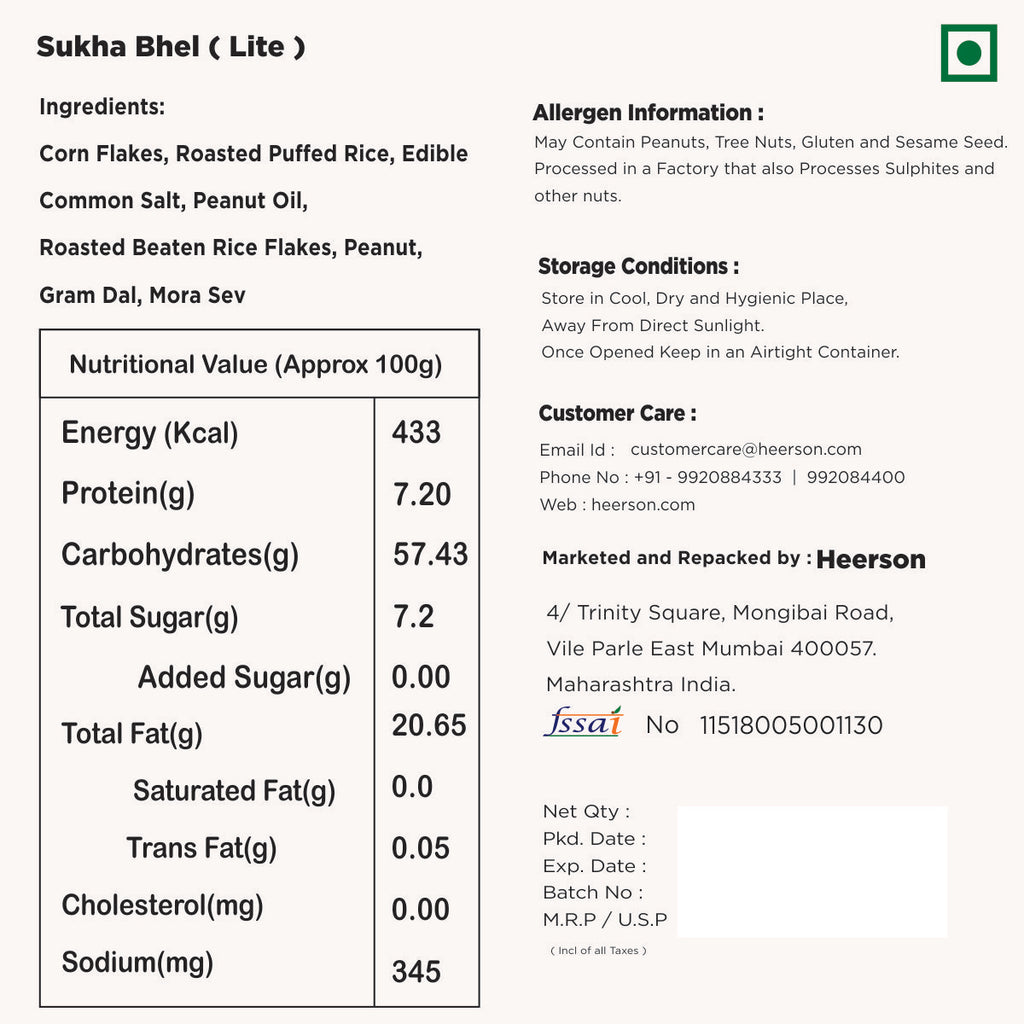
Task: Click the Allergen Information heading
Action: pyautogui.click(x=648, y=113)
